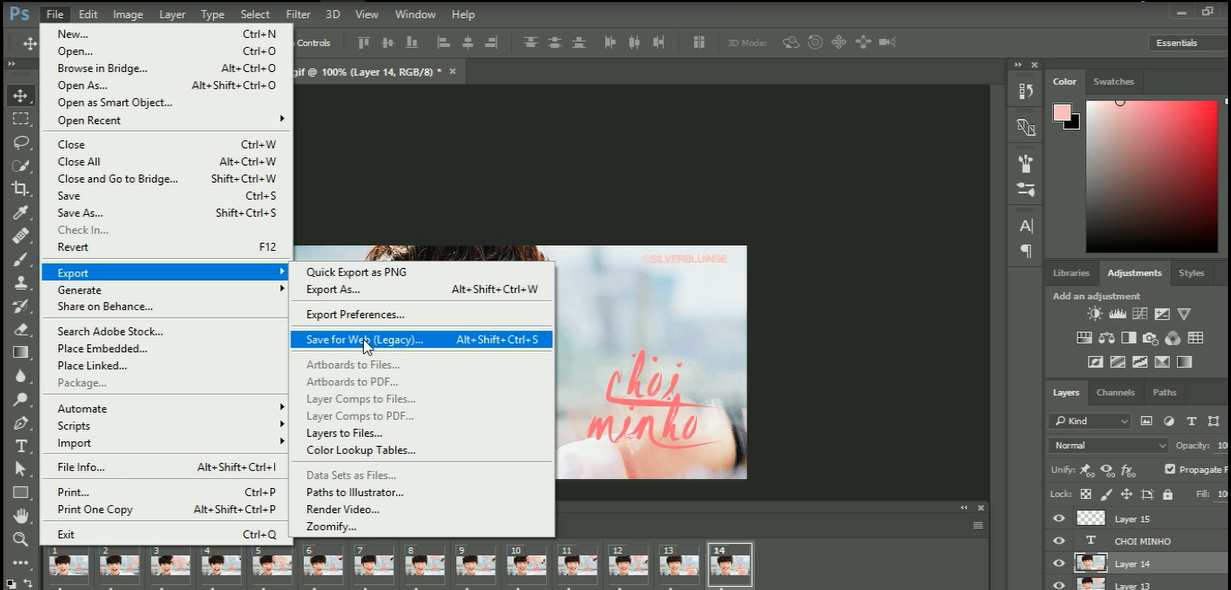
Task: Select the Path Selection tool
Action: click(20, 469)
